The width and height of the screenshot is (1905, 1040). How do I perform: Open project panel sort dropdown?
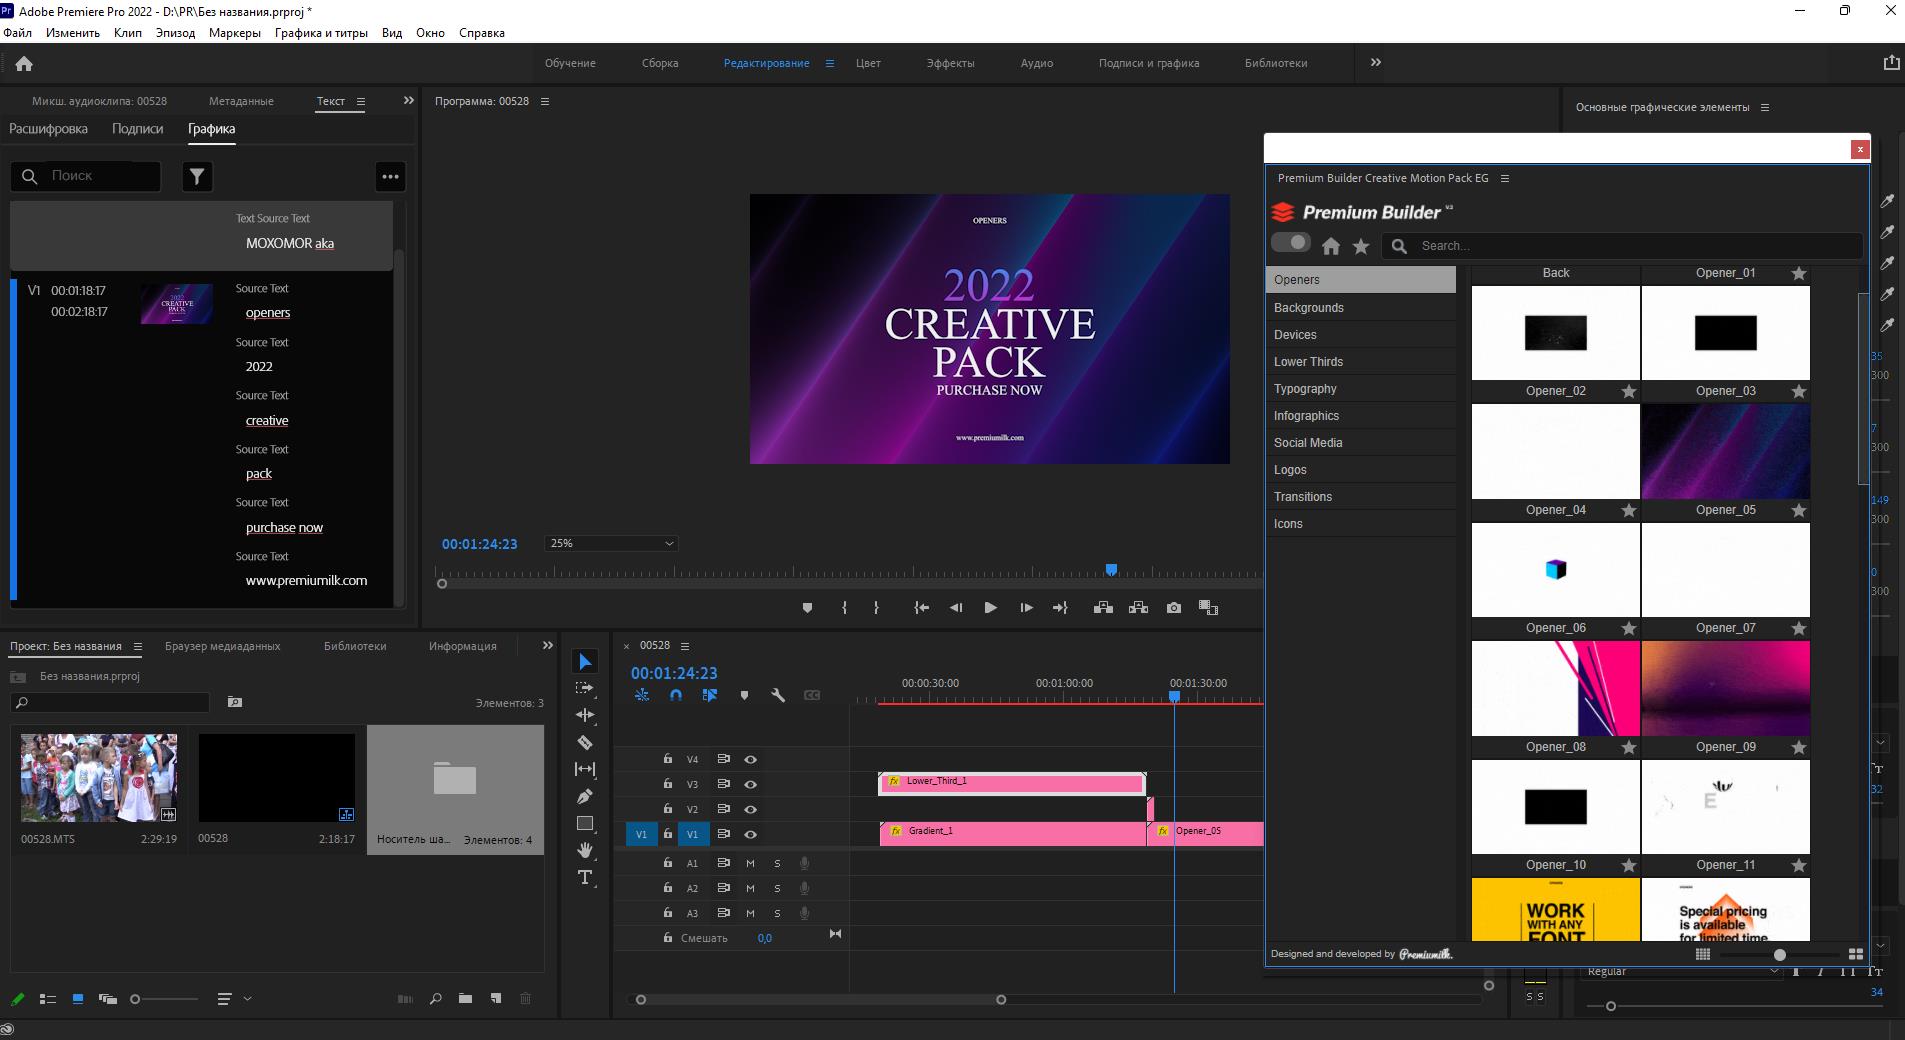click(233, 998)
